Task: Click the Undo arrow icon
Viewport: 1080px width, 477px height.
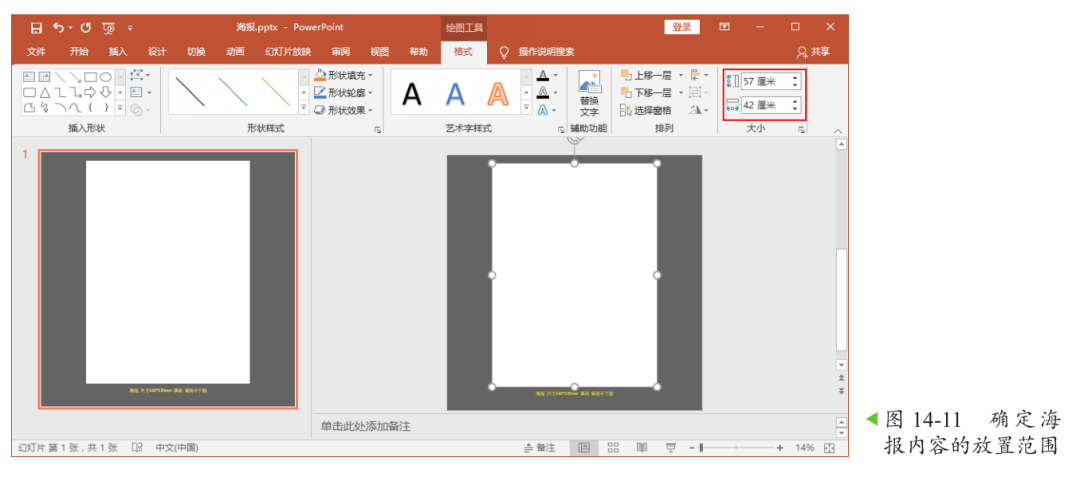Action: click(x=58, y=28)
